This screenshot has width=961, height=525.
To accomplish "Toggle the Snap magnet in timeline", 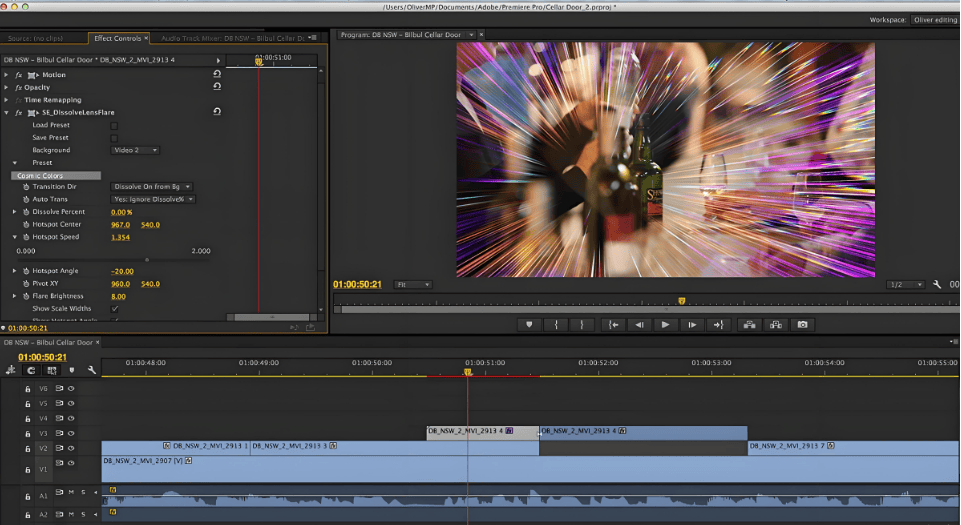I will coord(31,370).
